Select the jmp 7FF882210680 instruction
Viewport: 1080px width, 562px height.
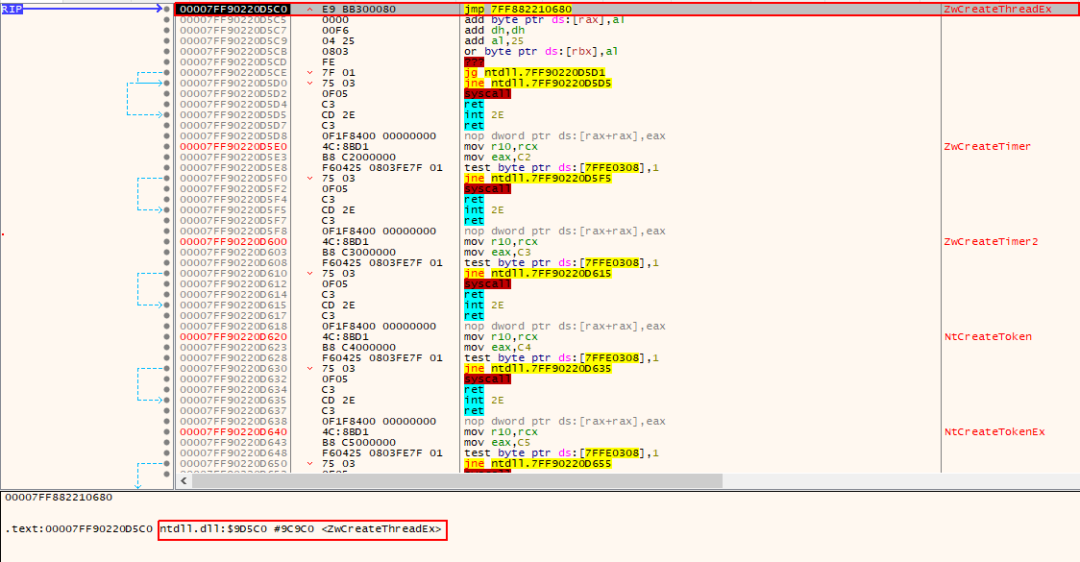point(518,9)
